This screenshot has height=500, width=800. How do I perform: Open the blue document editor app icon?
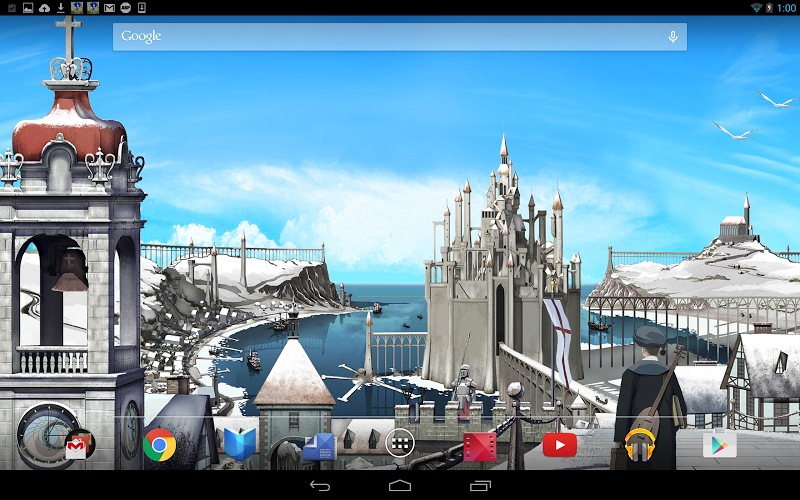click(x=319, y=446)
